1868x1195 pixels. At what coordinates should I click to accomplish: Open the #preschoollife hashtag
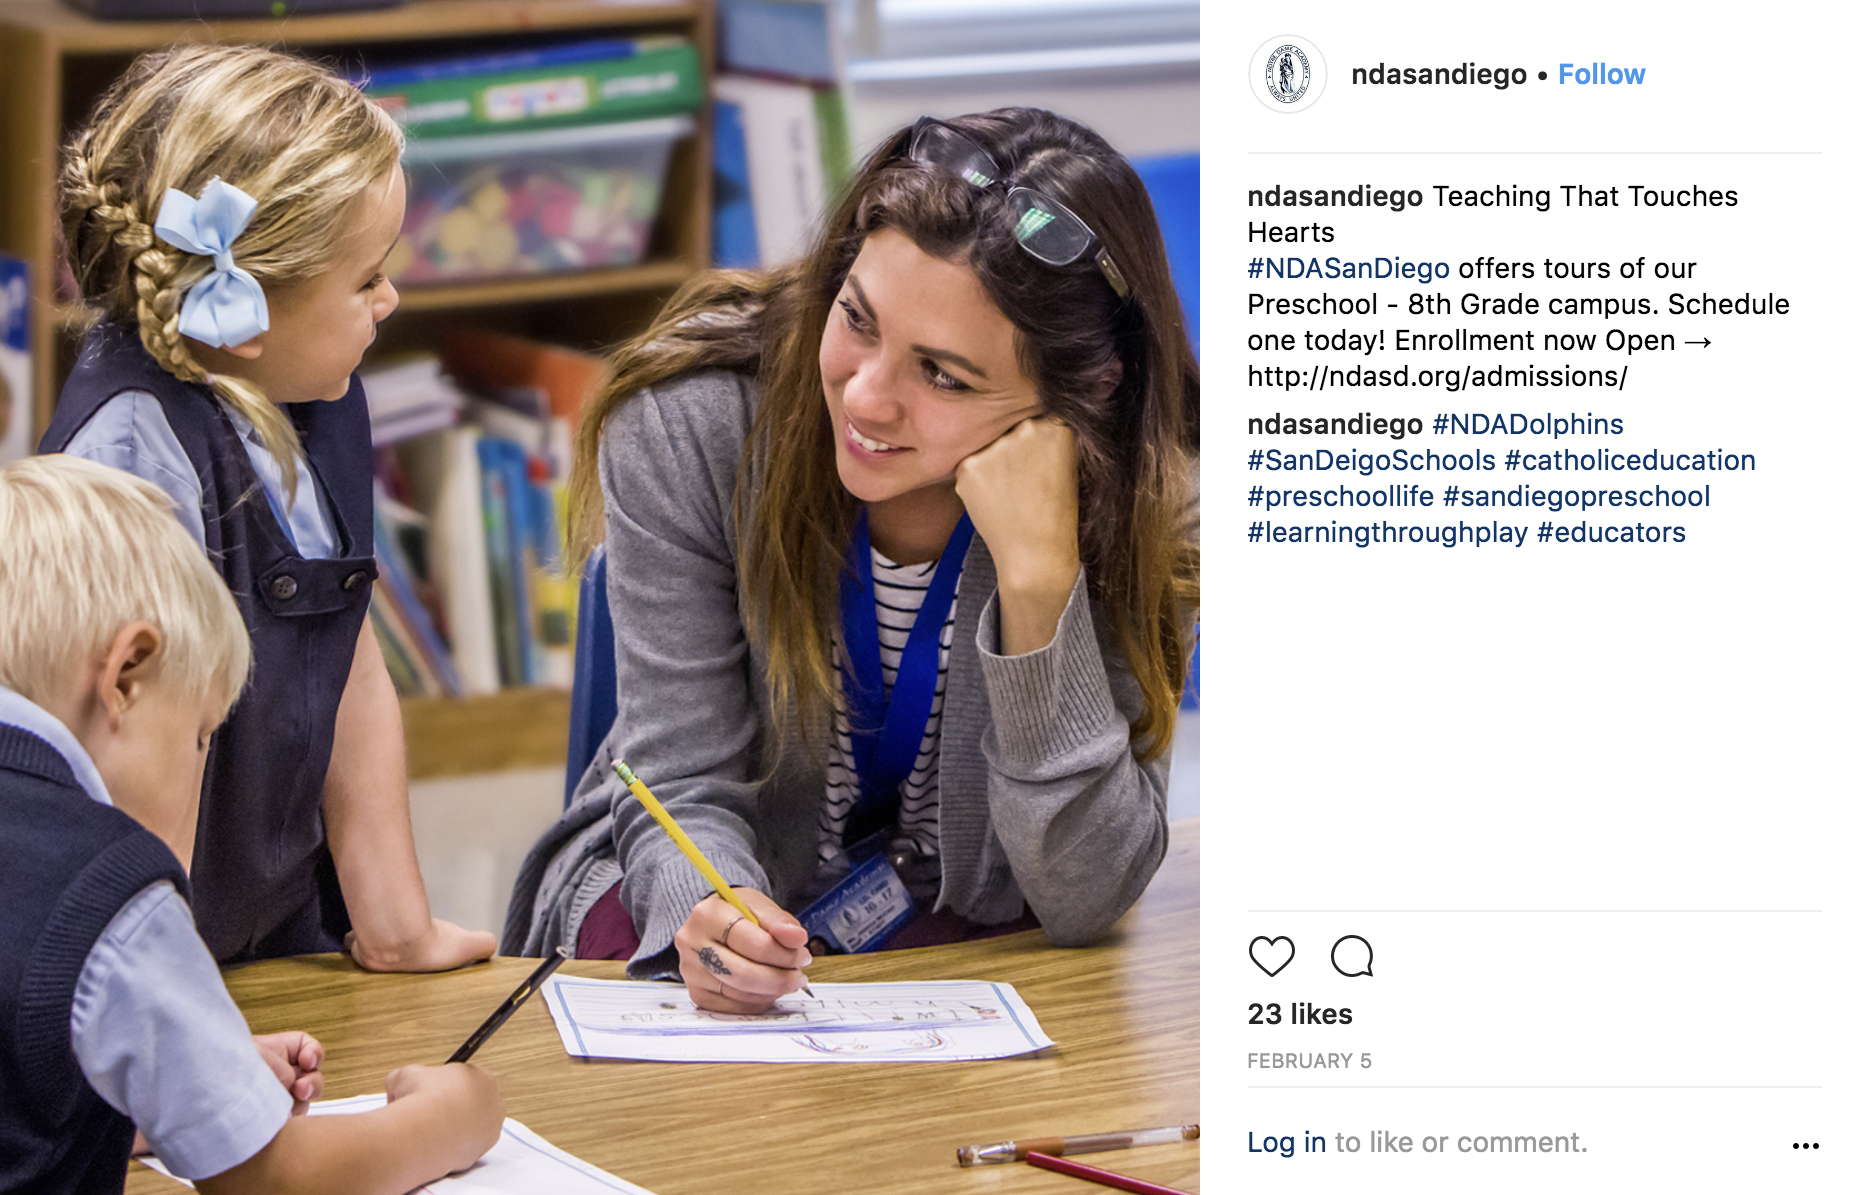pyautogui.click(x=1340, y=496)
